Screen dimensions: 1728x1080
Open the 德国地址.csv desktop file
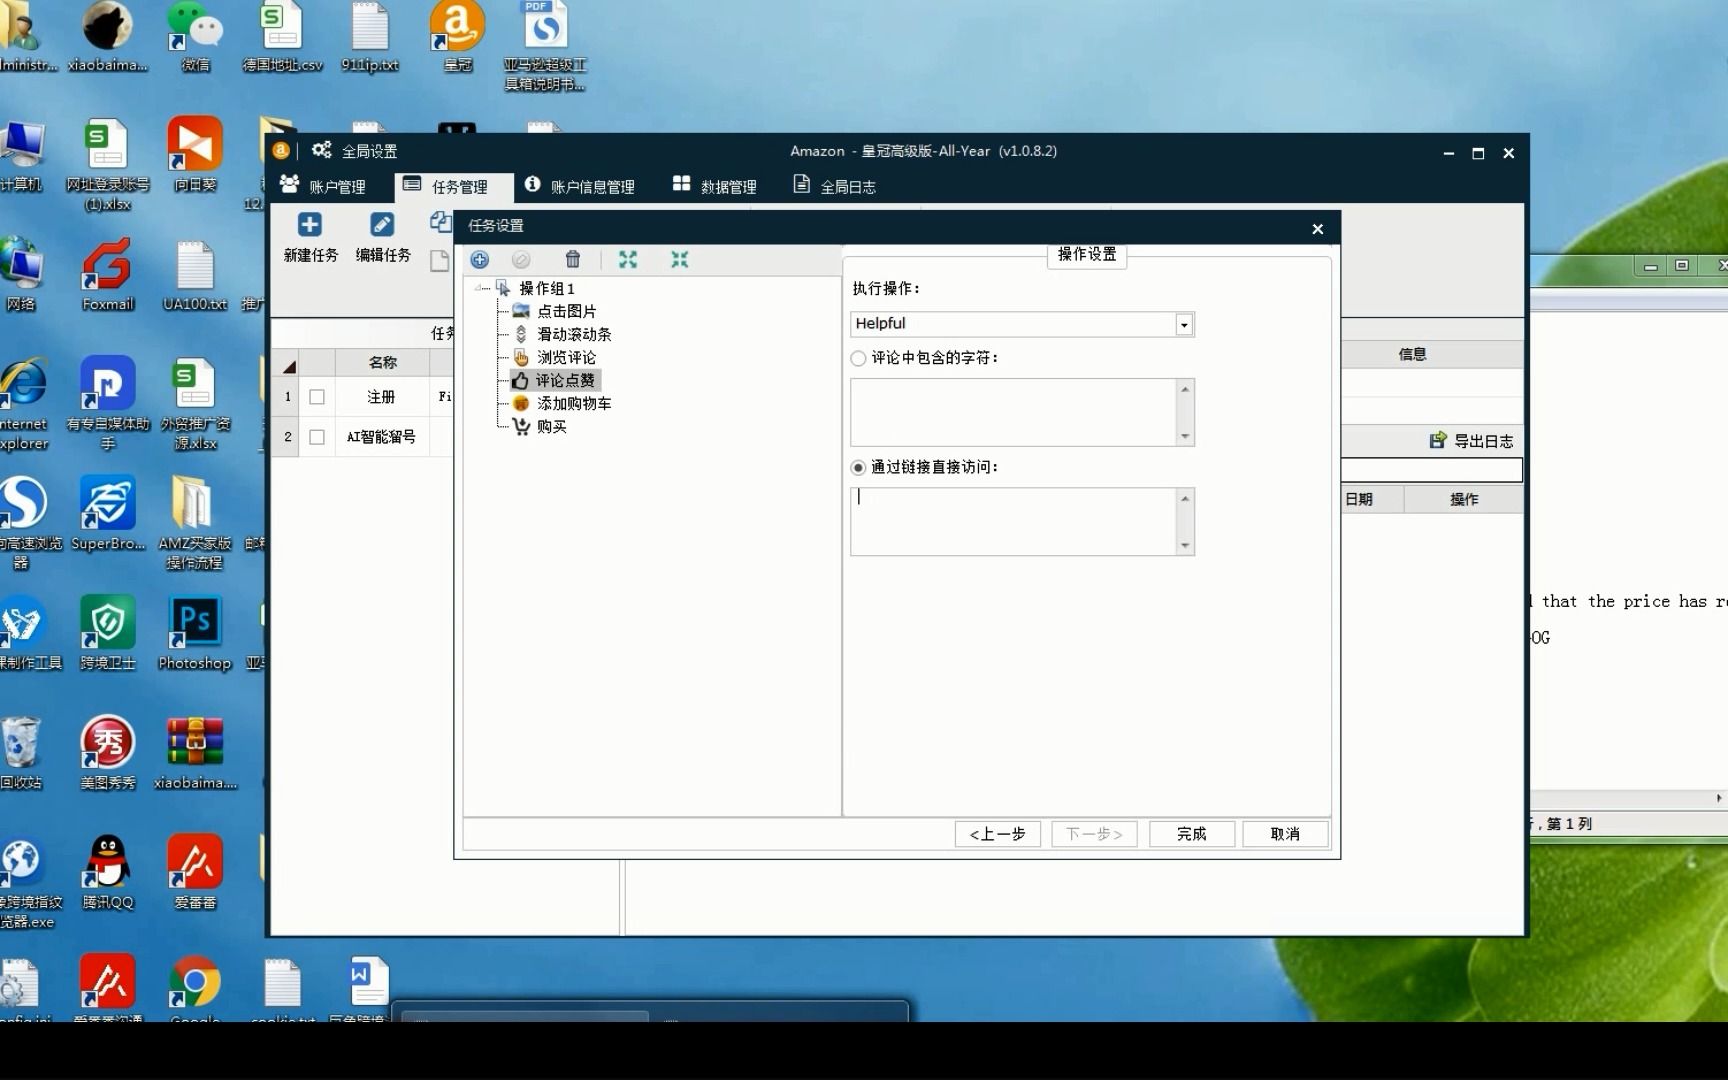(x=282, y=37)
